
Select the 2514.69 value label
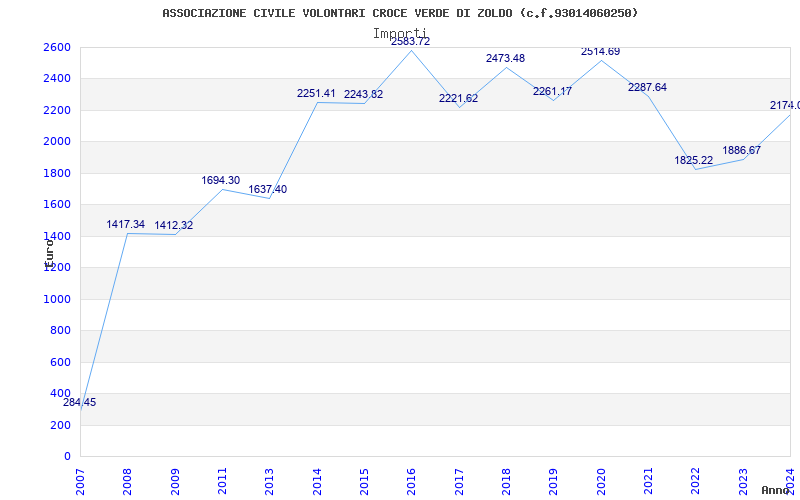(600, 52)
